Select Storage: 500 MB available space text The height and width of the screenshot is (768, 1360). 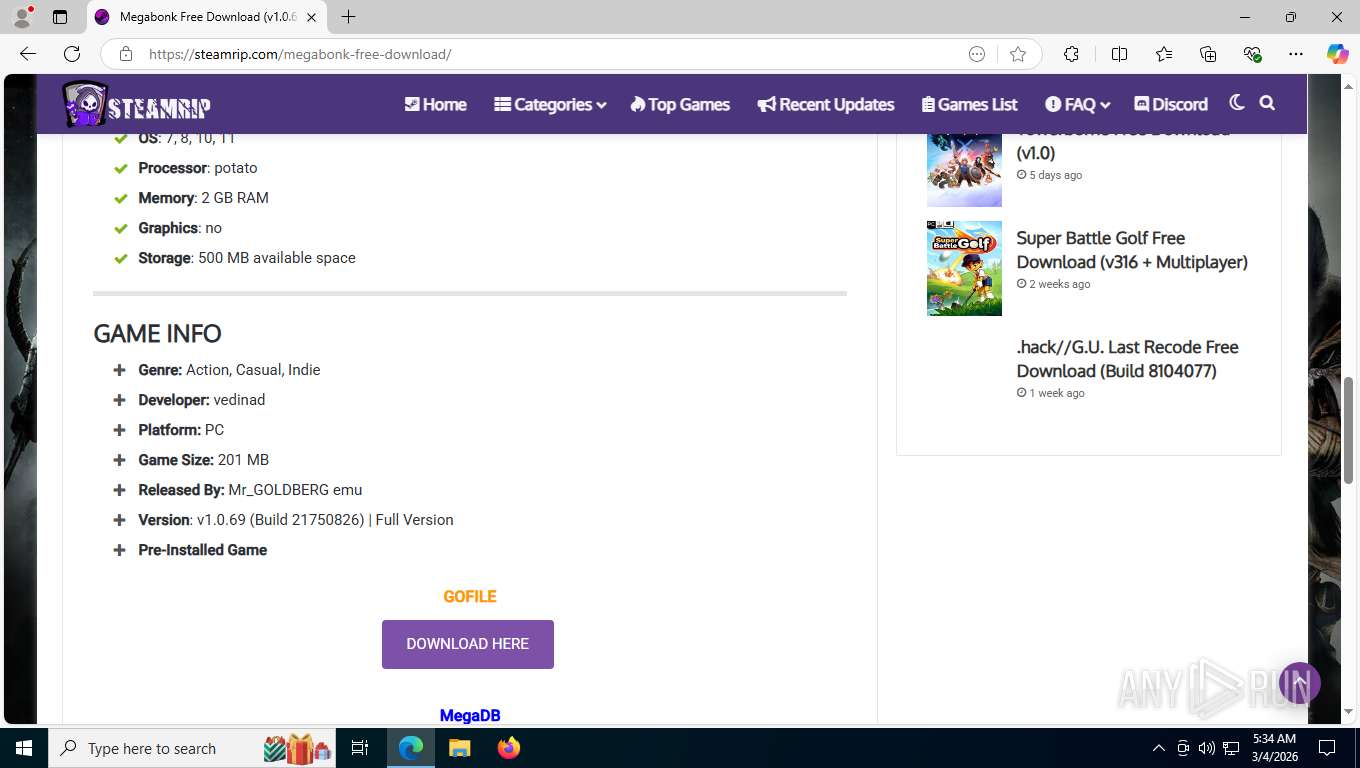click(247, 258)
